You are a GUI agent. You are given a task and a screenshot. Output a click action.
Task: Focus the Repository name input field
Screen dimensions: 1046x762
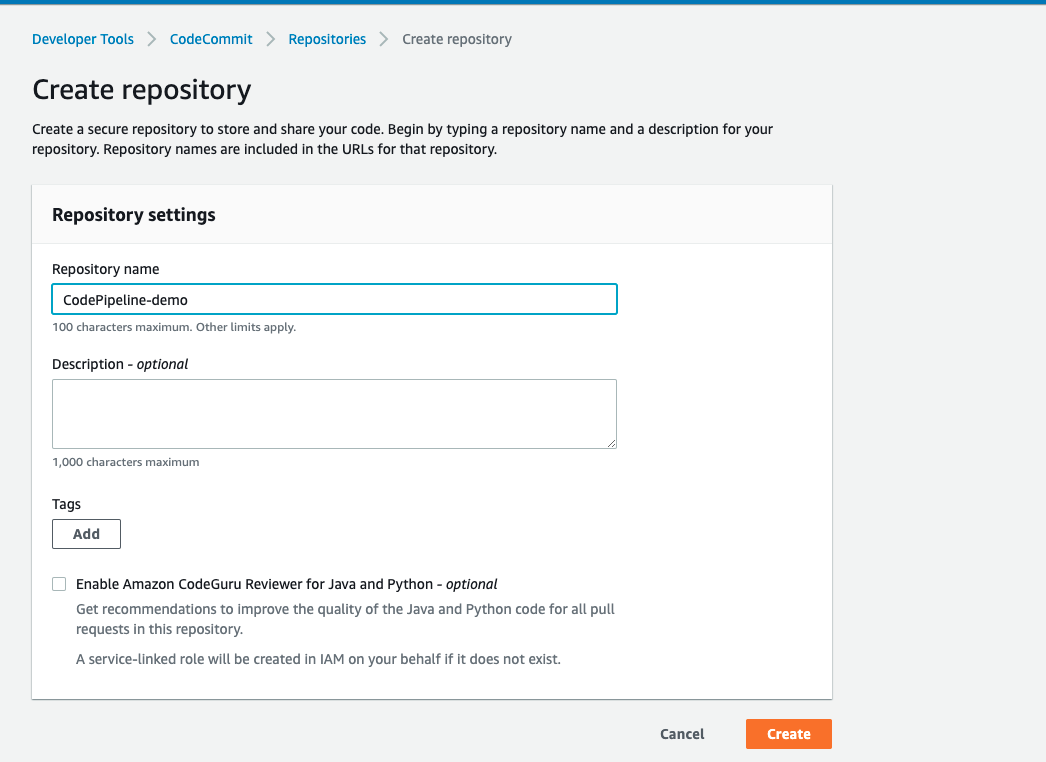(334, 299)
